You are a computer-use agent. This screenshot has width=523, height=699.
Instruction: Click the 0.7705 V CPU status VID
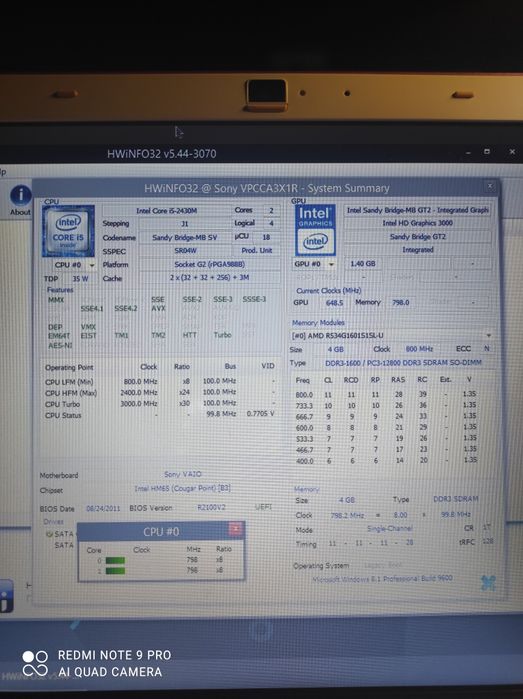(x=260, y=414)
